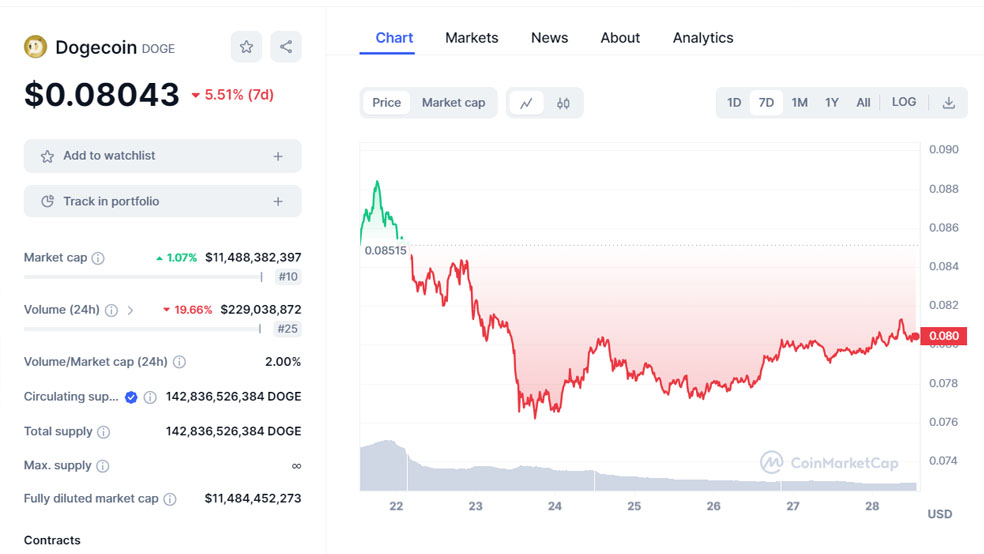Switch to the Analytics tab
This screenshot has width=984, height=554.
(702, 38)
